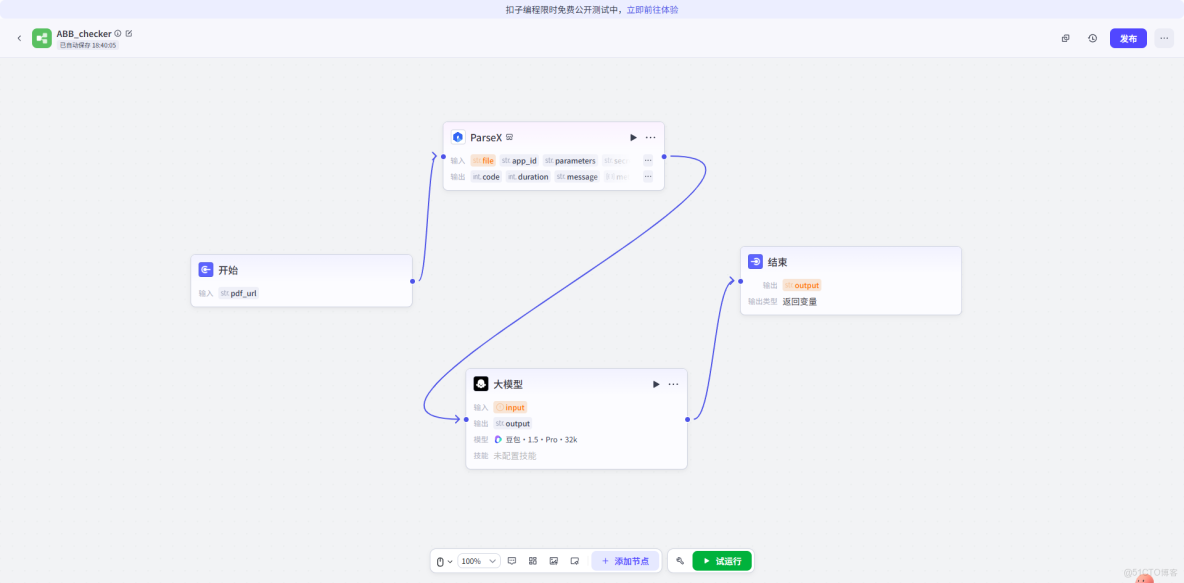1184x583 pixels.
Task: Click the magic wand icon beside 试运行
Action: click(x=682, y=560)
